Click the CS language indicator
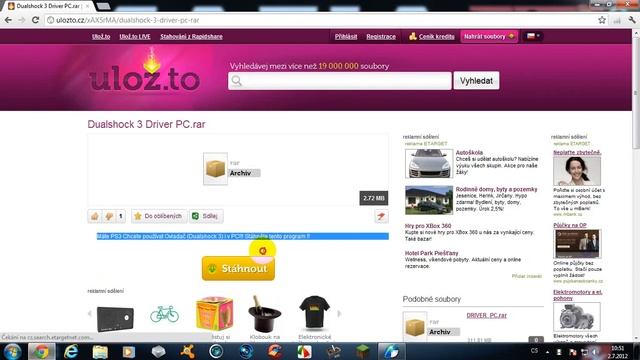The width and height of the screenshot is (640, 360). click(534, 351)
